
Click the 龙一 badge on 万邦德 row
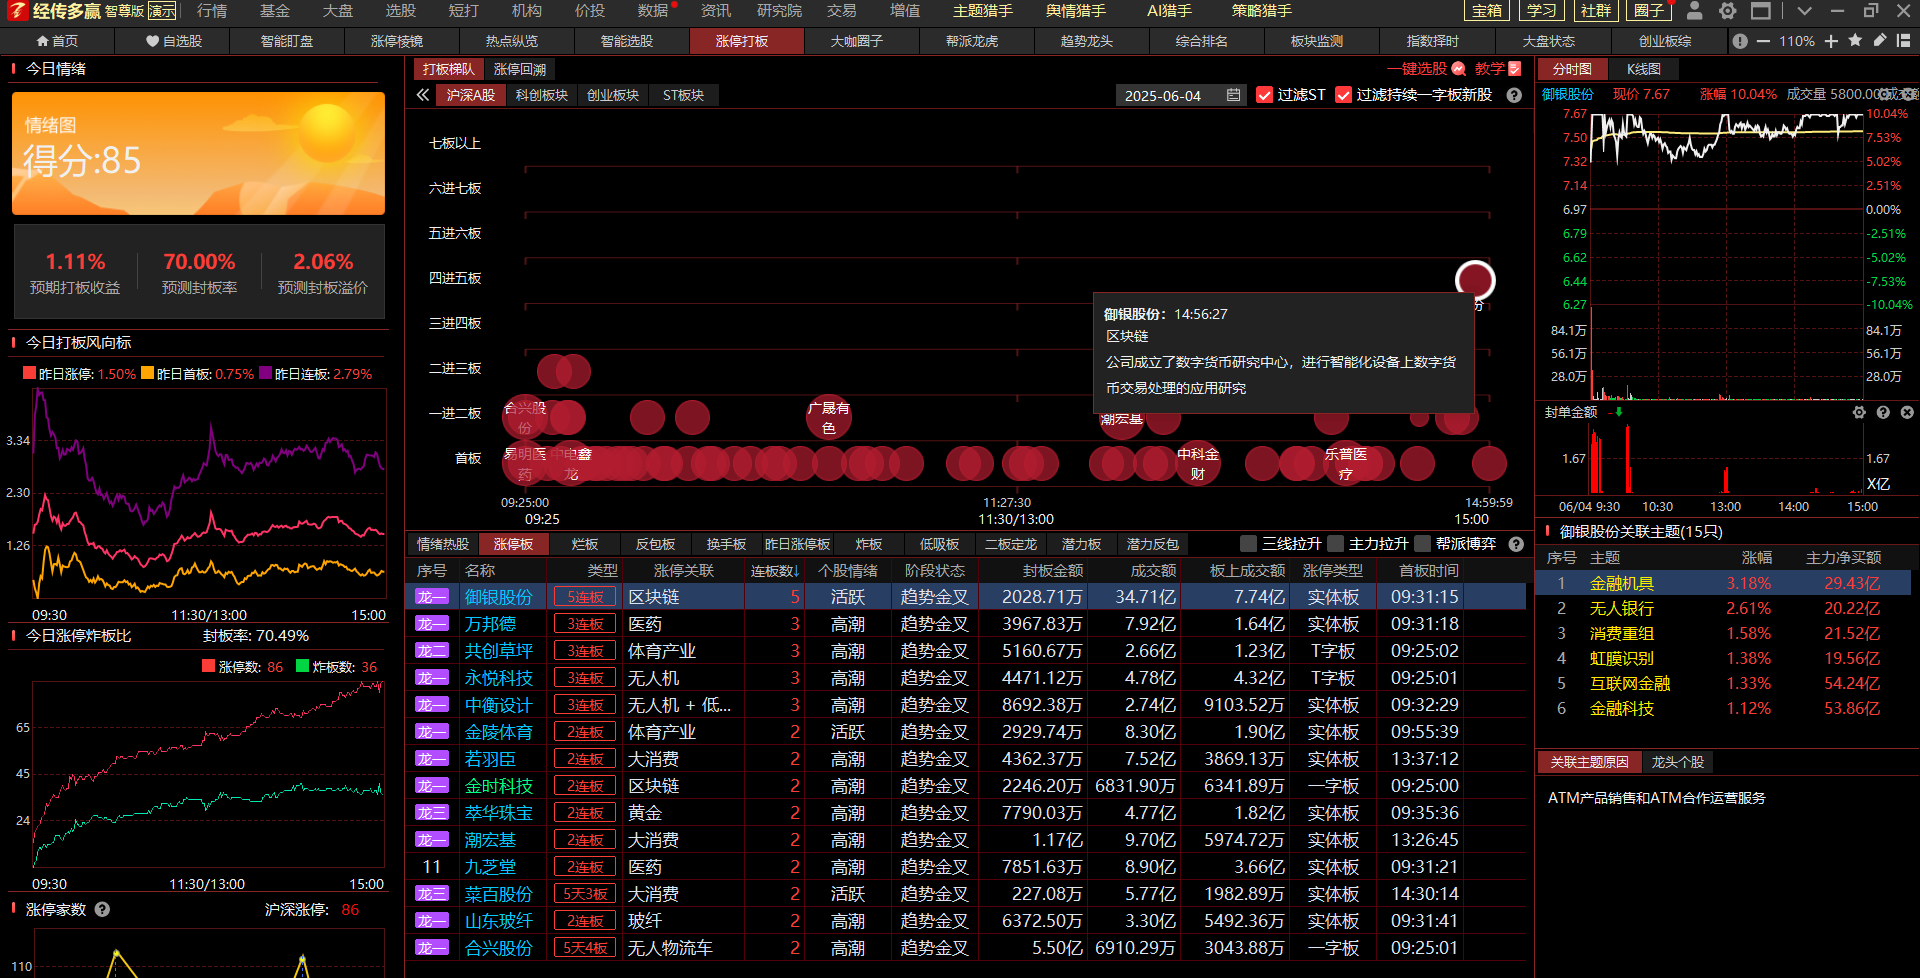point(432,624)
